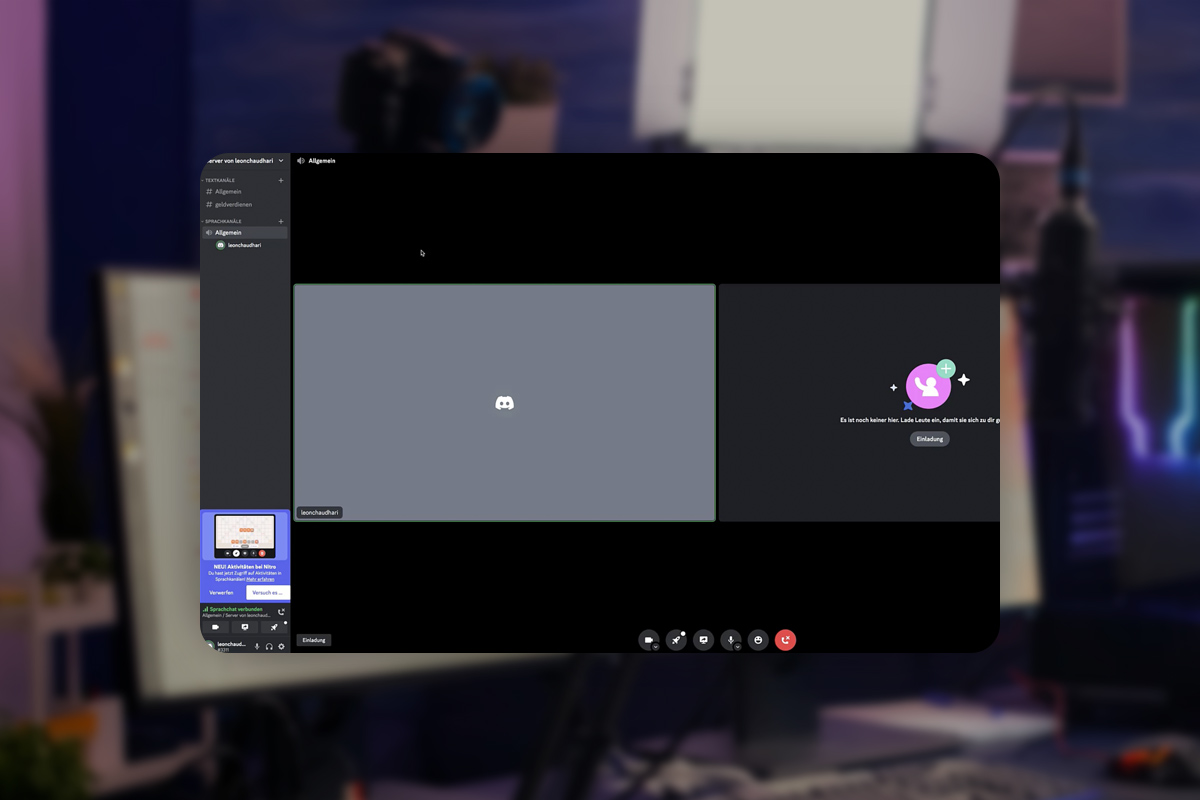Hang up with red disconnect button
Viewport: 1200px width, 800px height.
(x=786, y=640)
